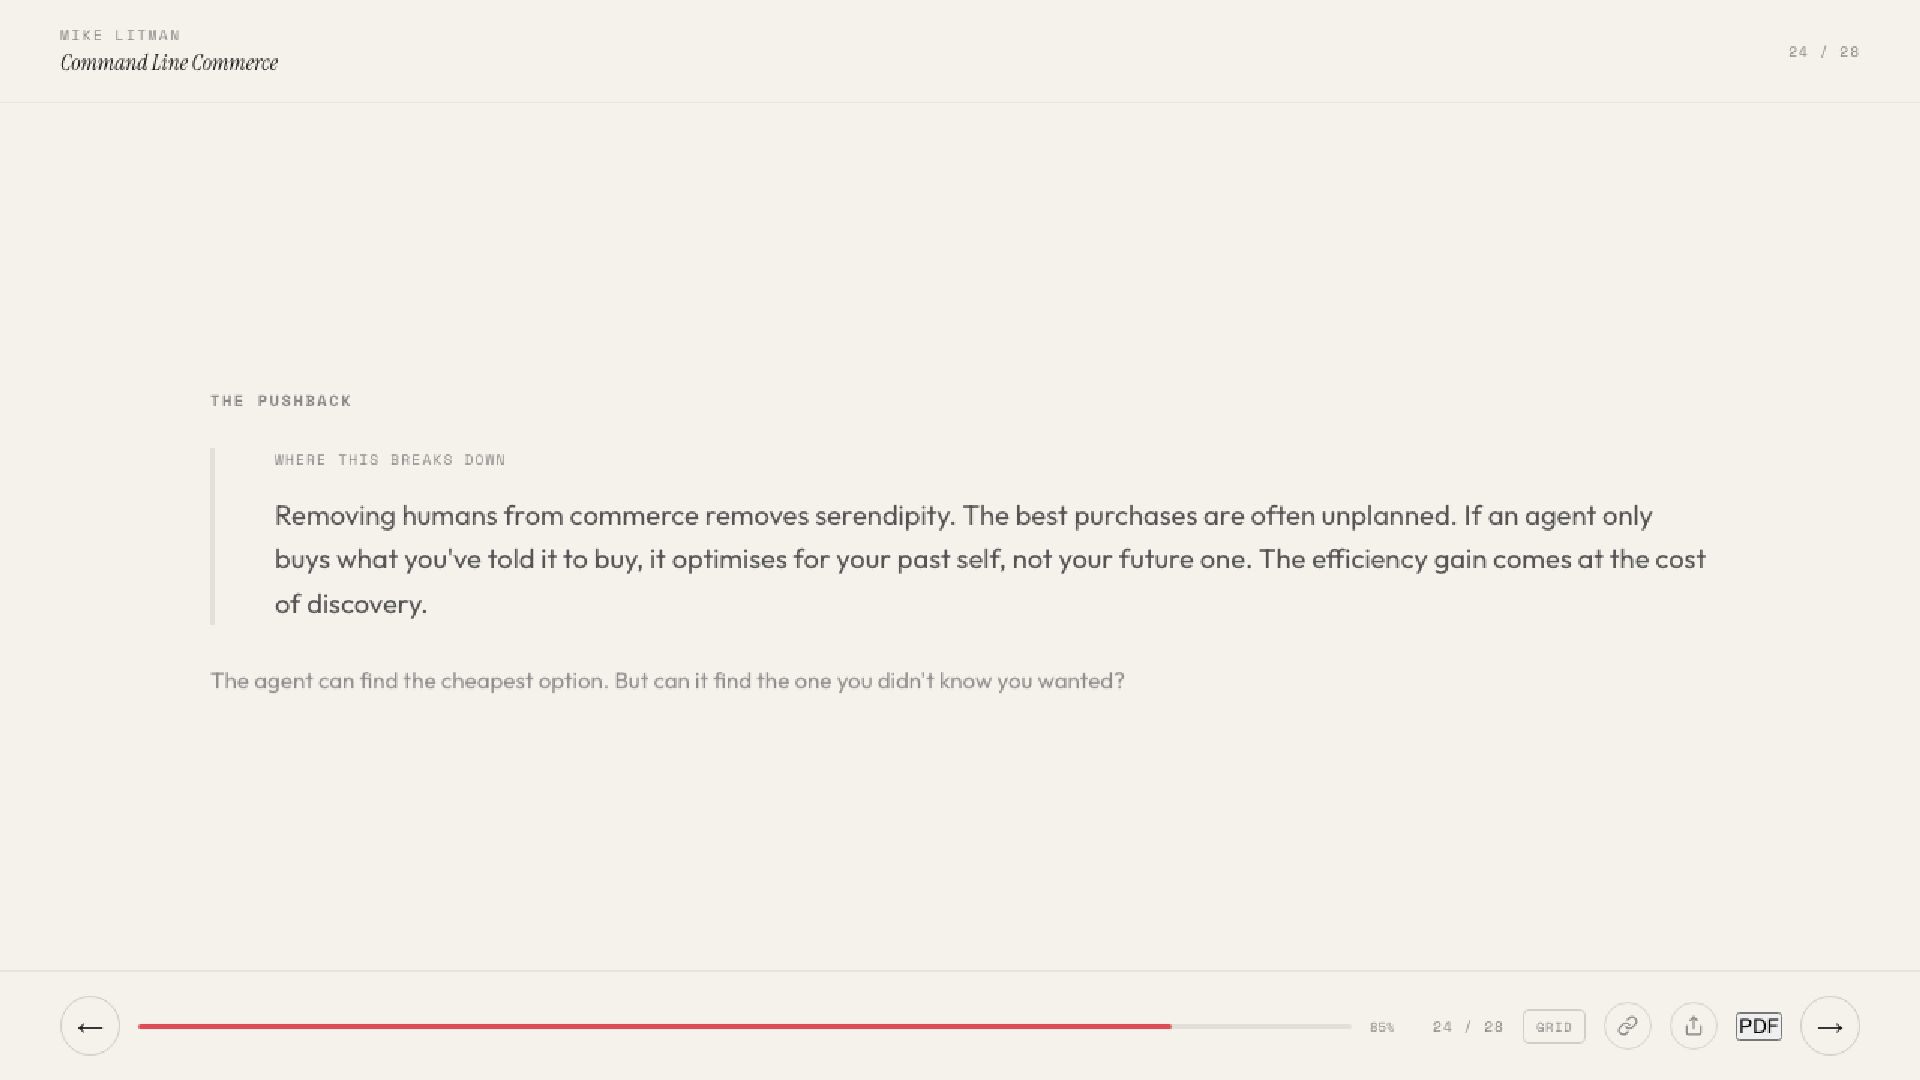Open the Command Line Commerce title

169,63
